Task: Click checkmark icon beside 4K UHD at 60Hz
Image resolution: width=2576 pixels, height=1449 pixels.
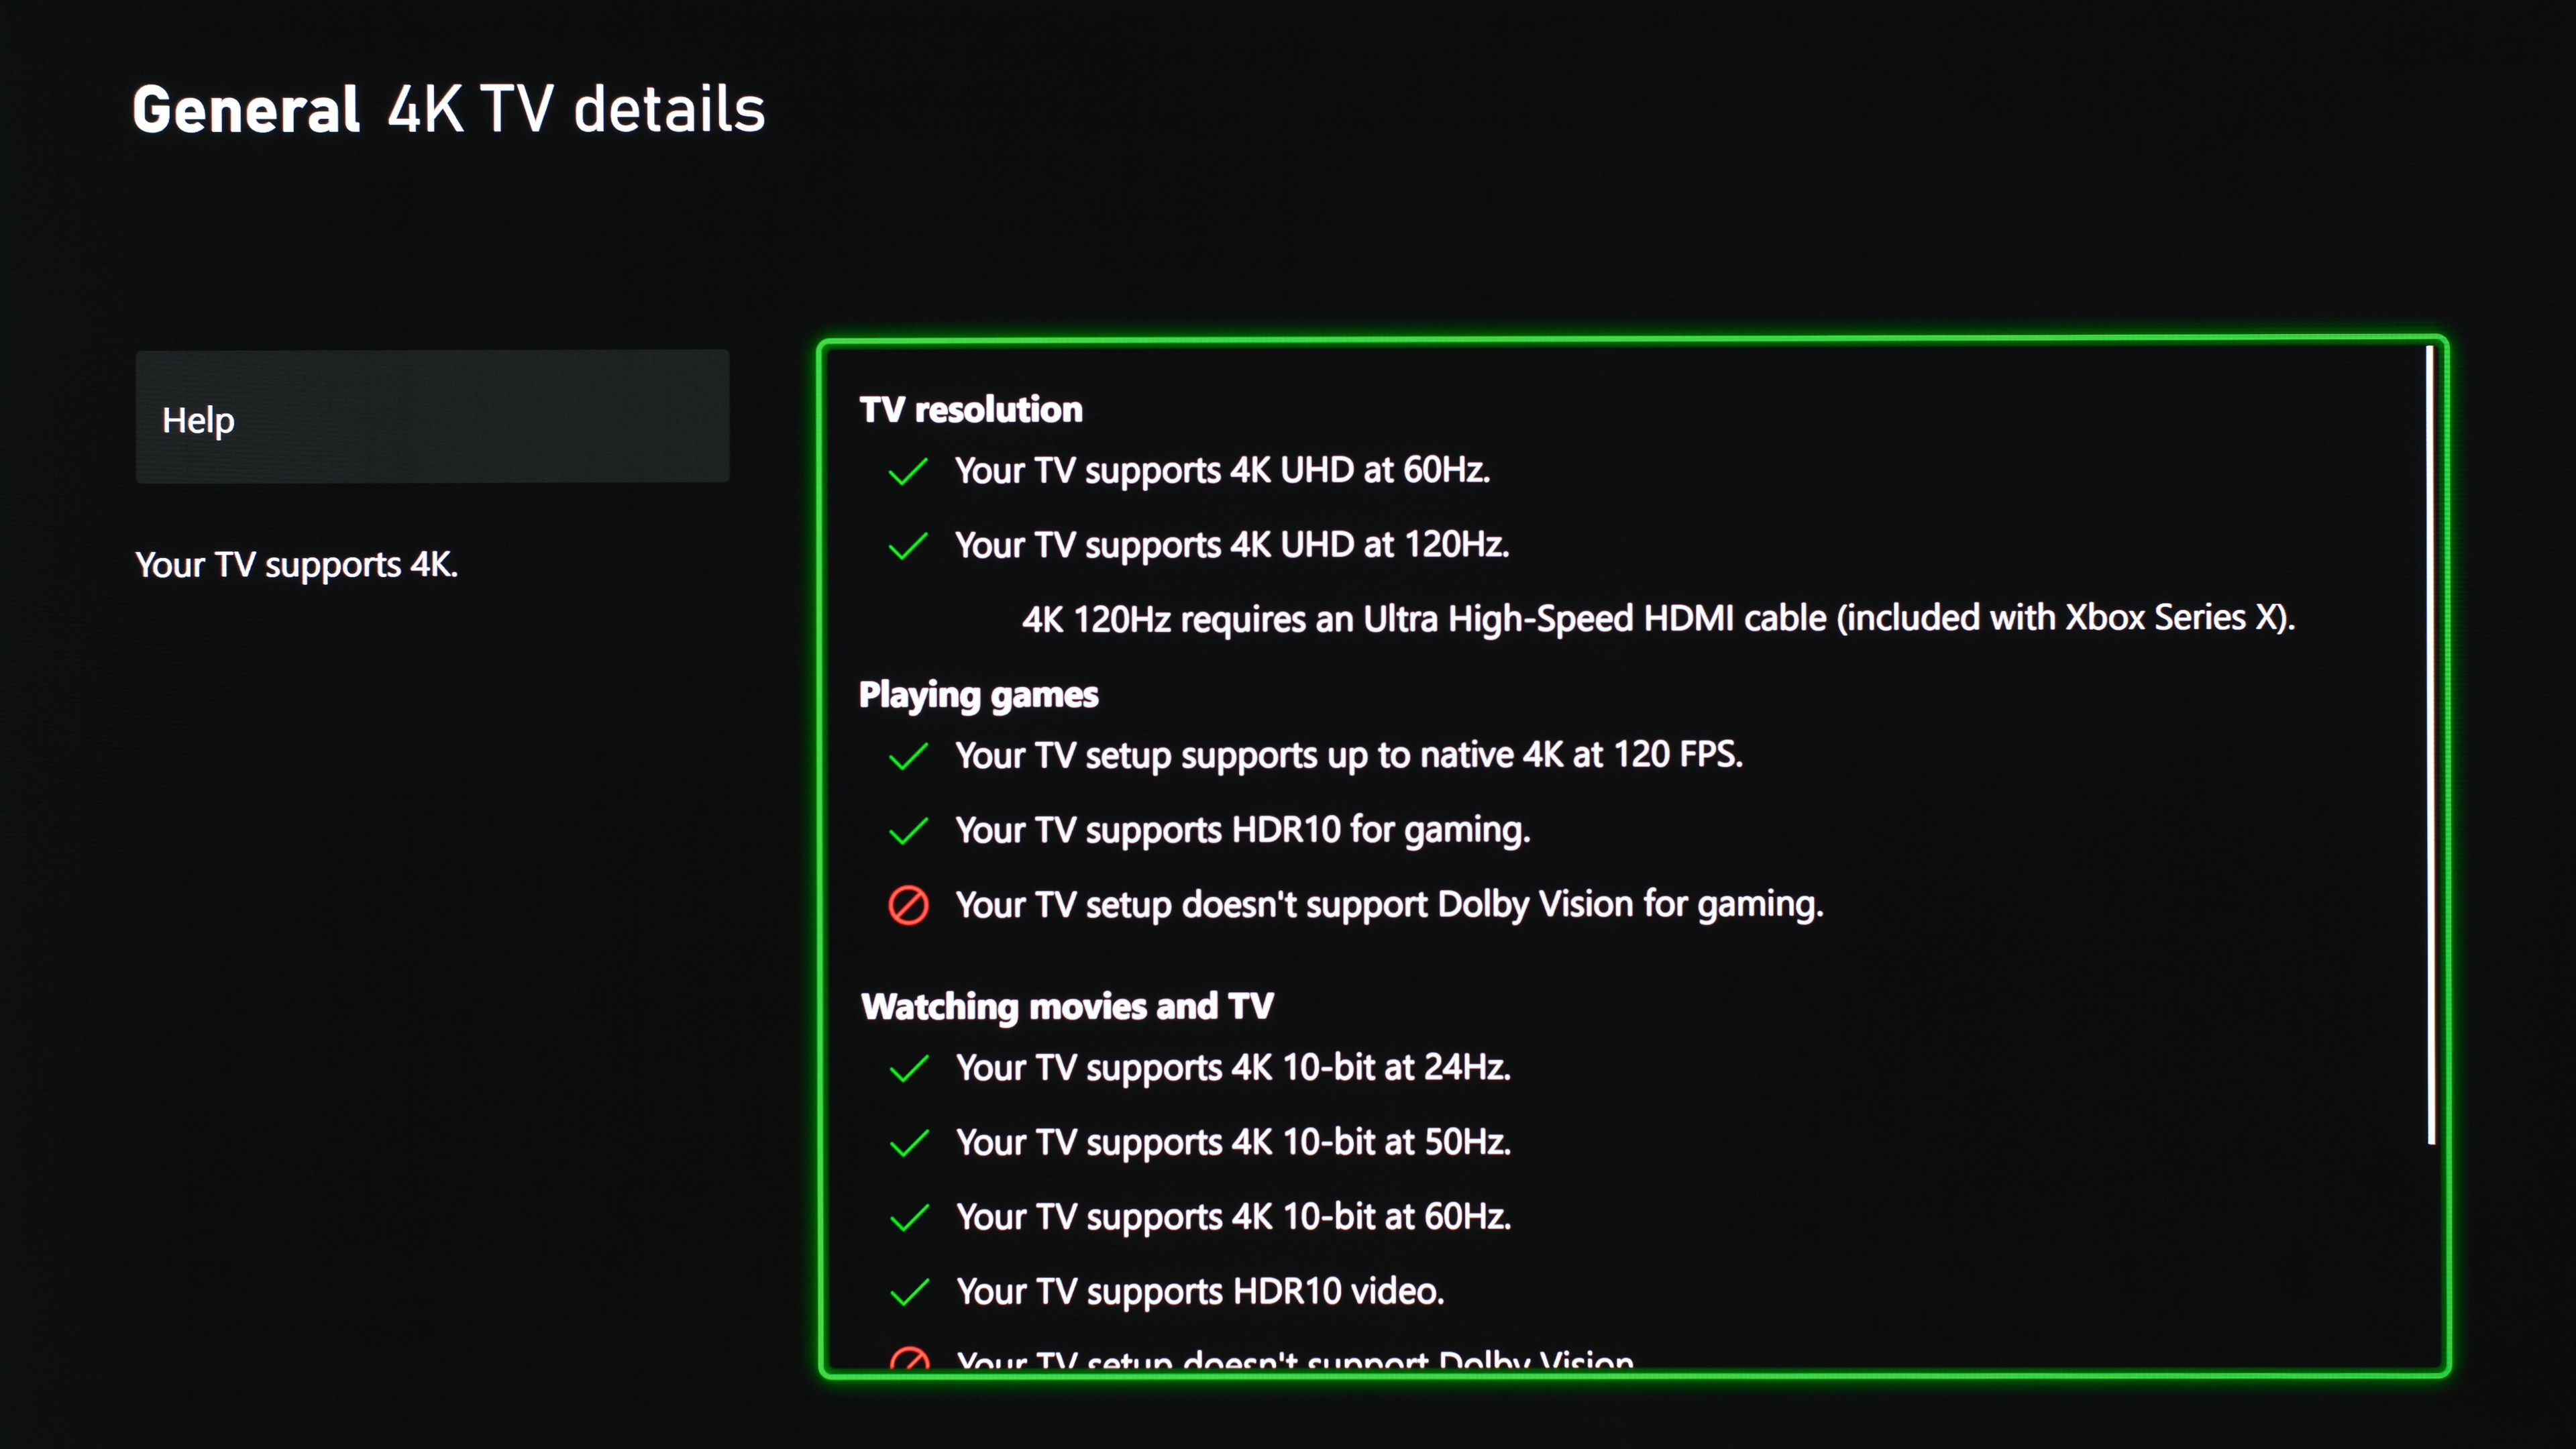Action: [908, 471]
